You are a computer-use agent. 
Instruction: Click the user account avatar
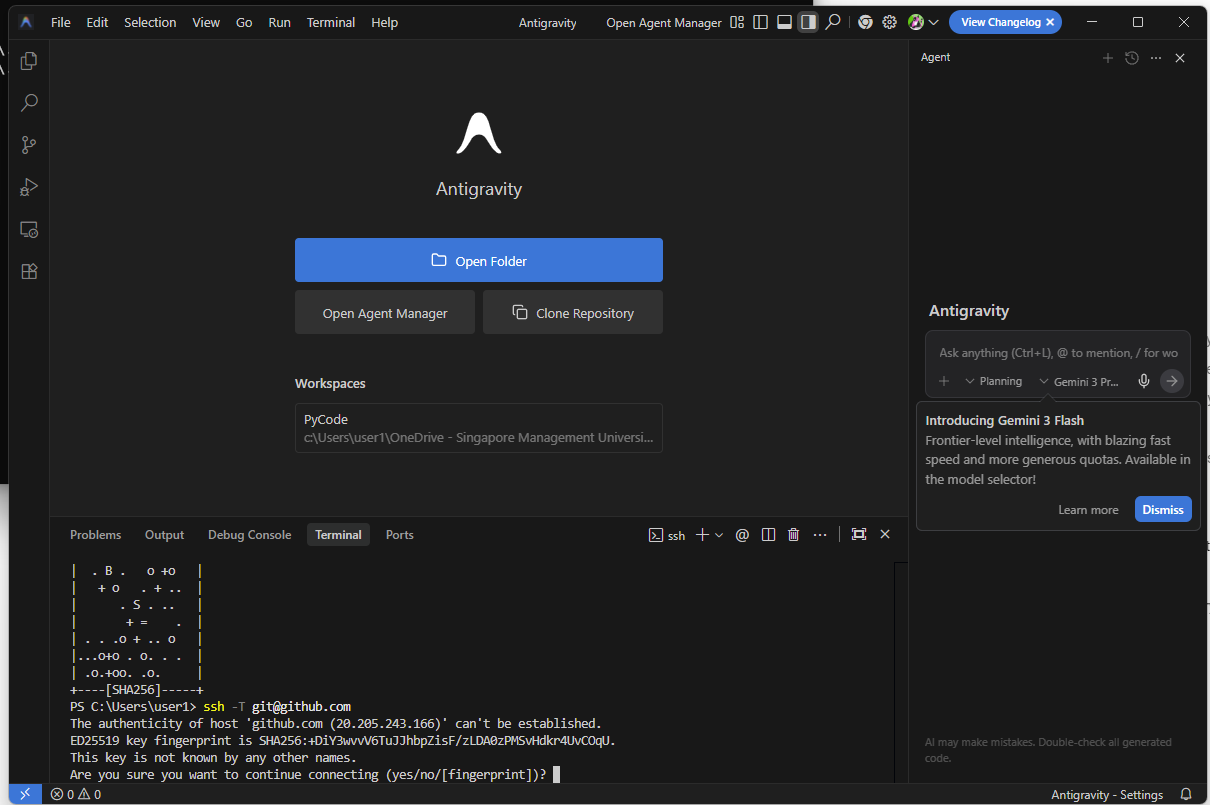[916, 22]
